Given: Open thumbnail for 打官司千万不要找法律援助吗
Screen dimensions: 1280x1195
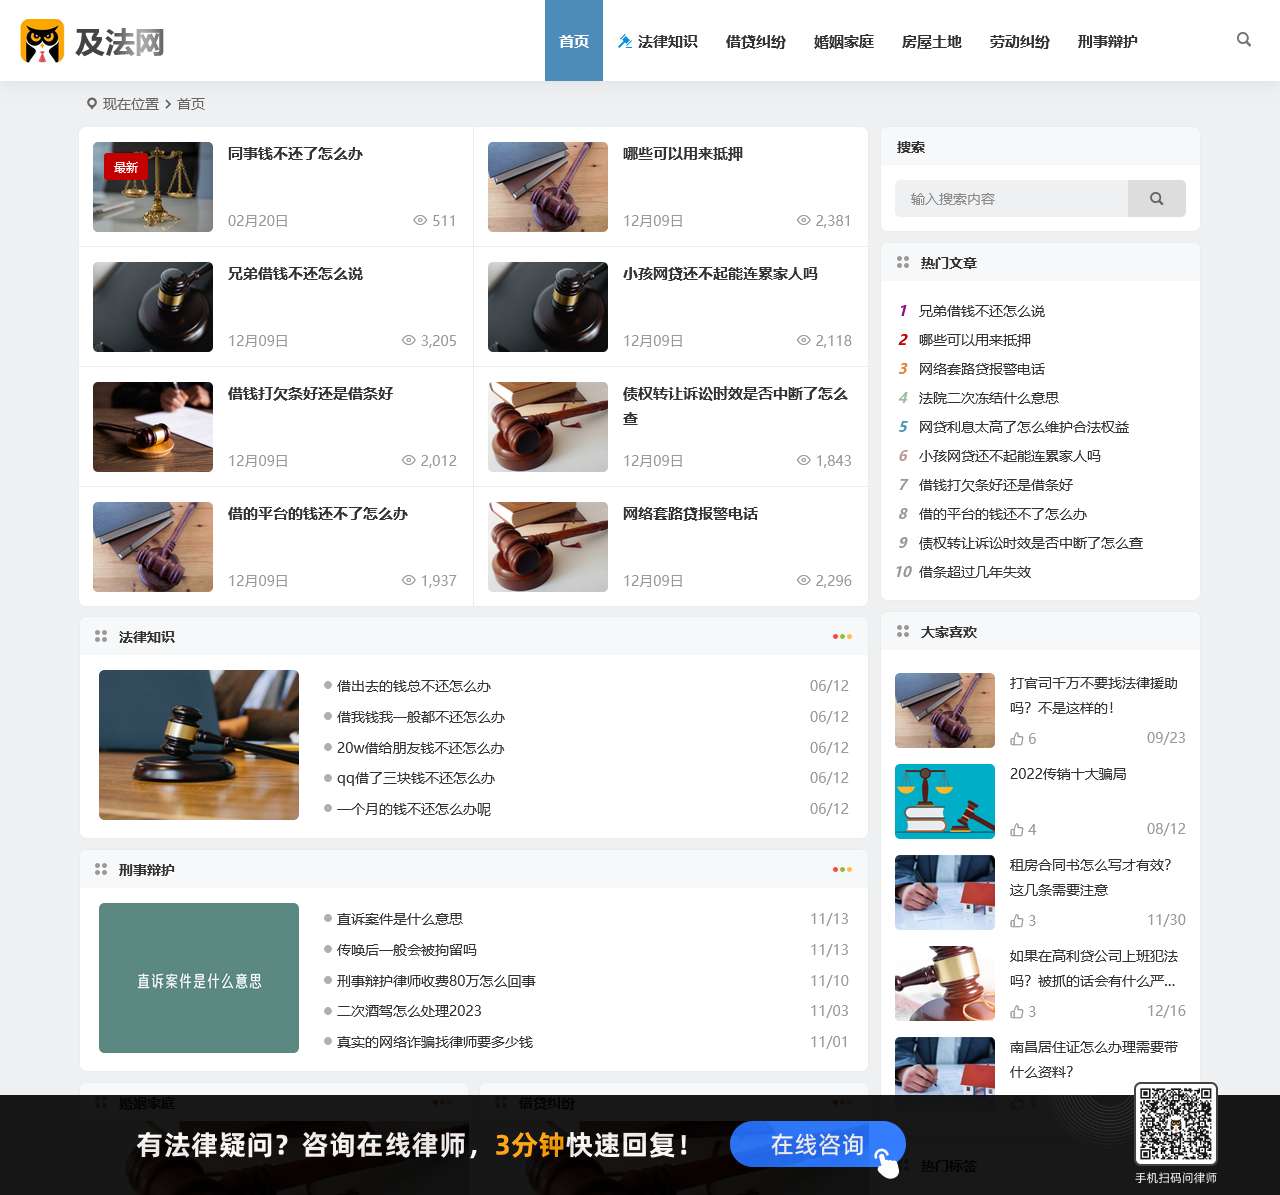Looking at the screenshot, I should point(945,710).
